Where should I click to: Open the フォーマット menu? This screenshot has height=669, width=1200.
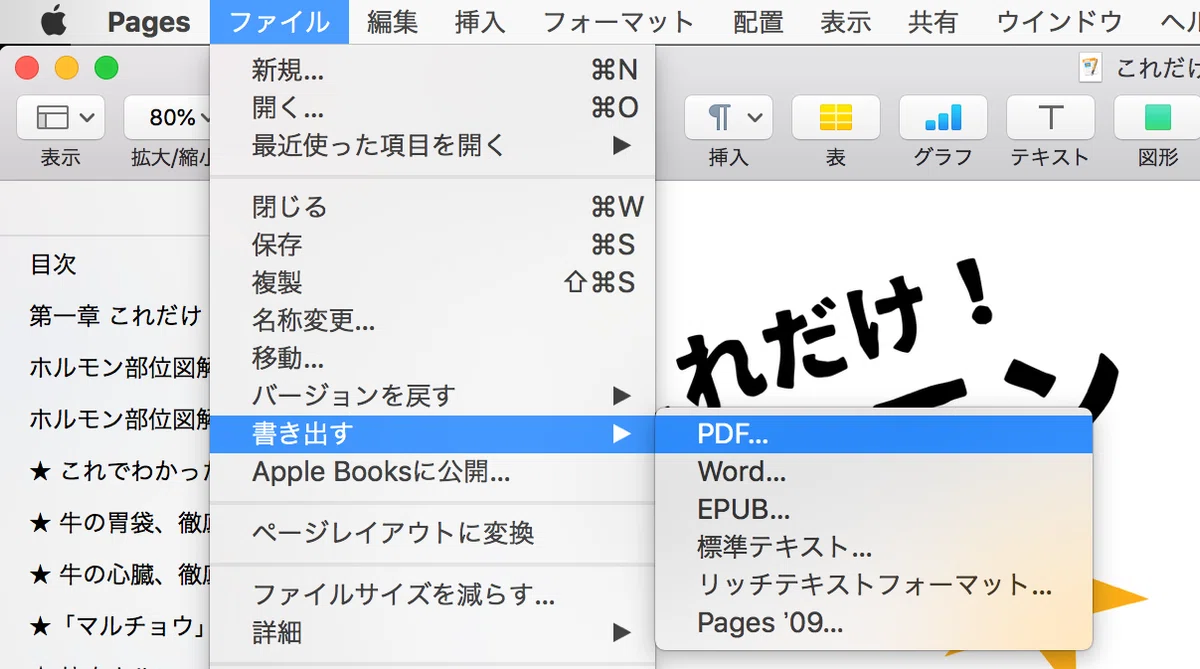(x=618, y=21)
